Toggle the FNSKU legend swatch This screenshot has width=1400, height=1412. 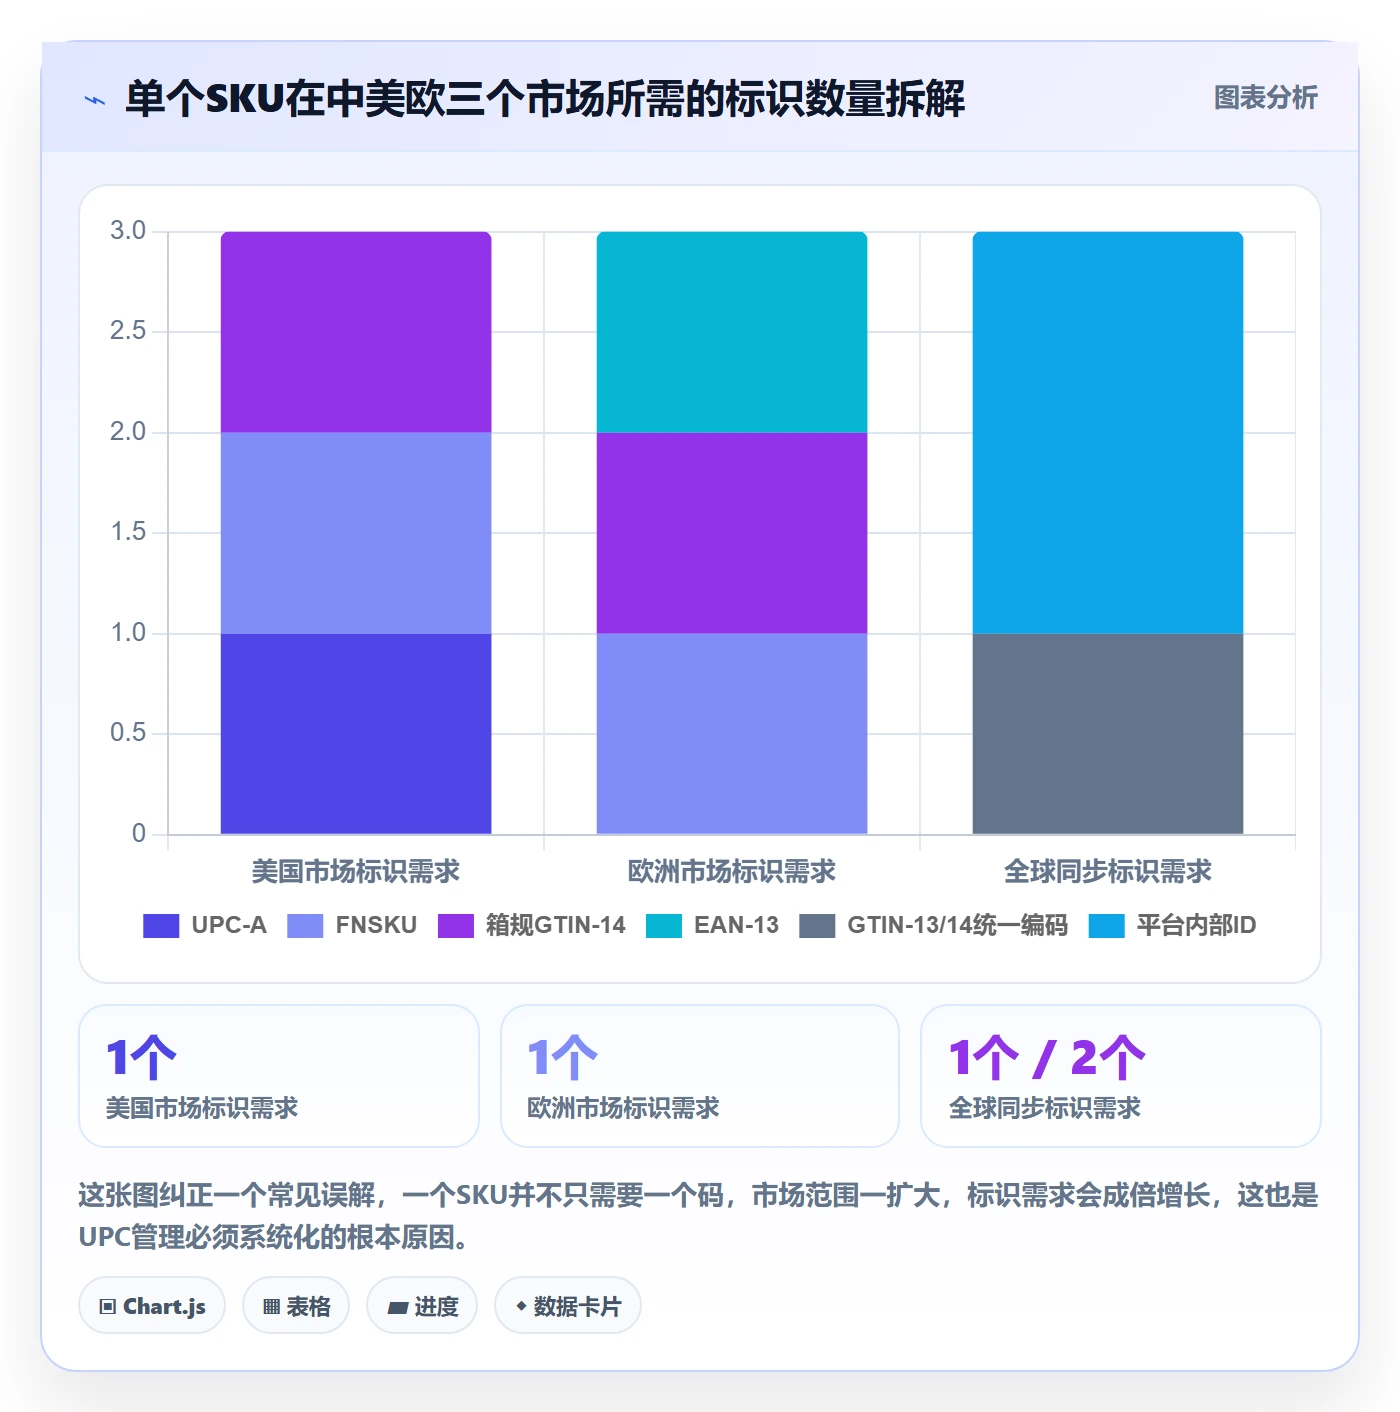[305, 926]
